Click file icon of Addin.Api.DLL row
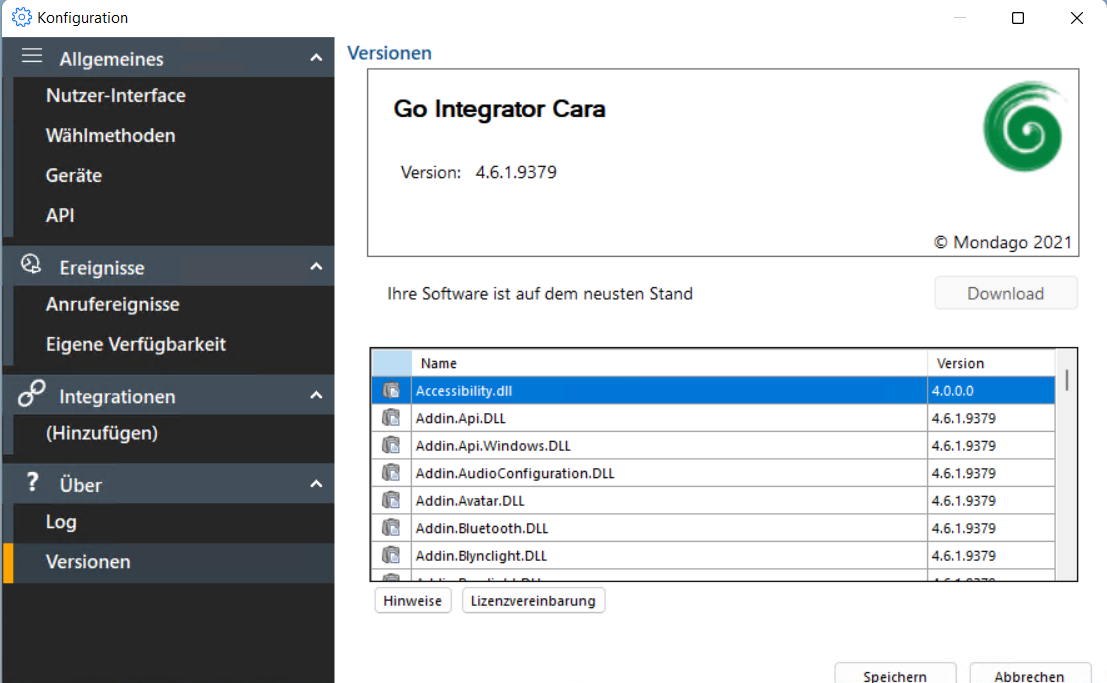Viewport: 1107px width, 683px height. tap(391, 417)
